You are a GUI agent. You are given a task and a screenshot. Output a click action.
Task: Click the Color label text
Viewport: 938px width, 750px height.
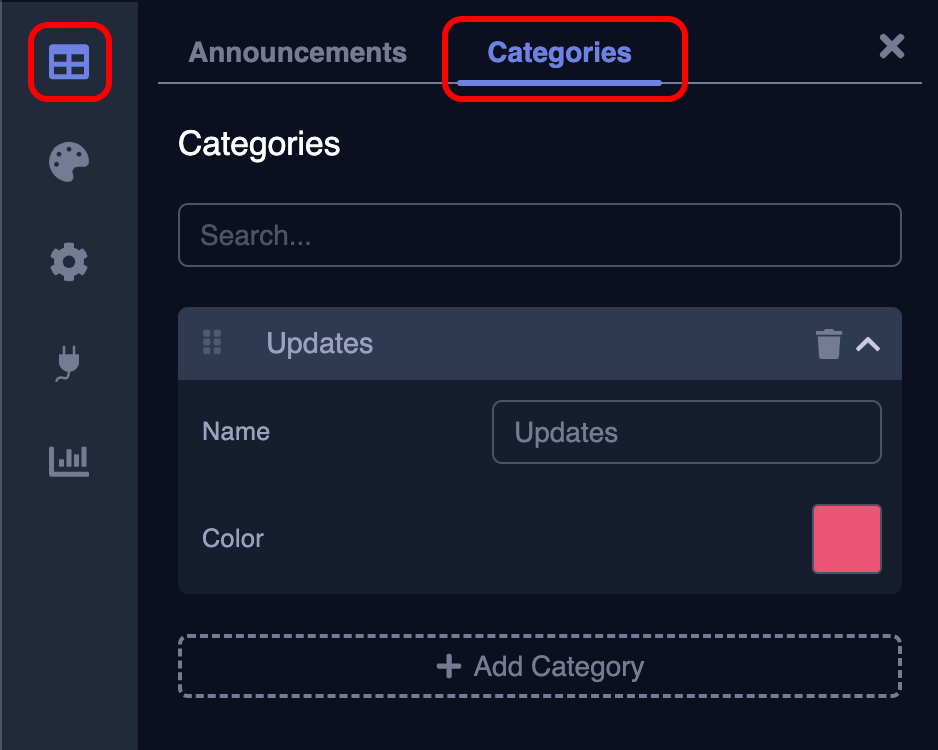click(233, 538)
